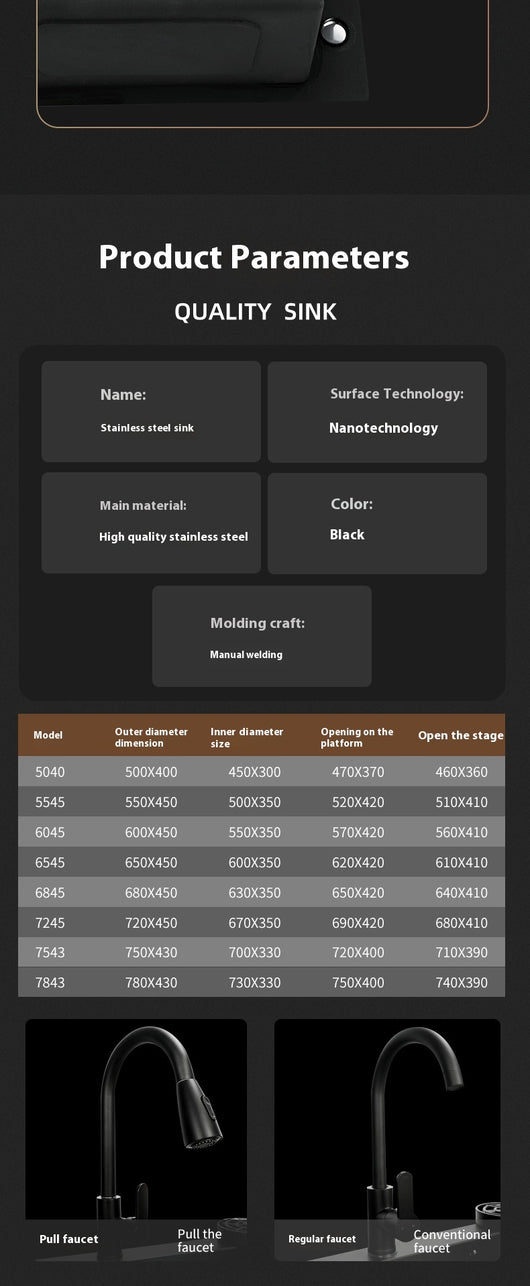Click the Open the stage header
Screen dimensions: 530x1286
pos(461,735)
